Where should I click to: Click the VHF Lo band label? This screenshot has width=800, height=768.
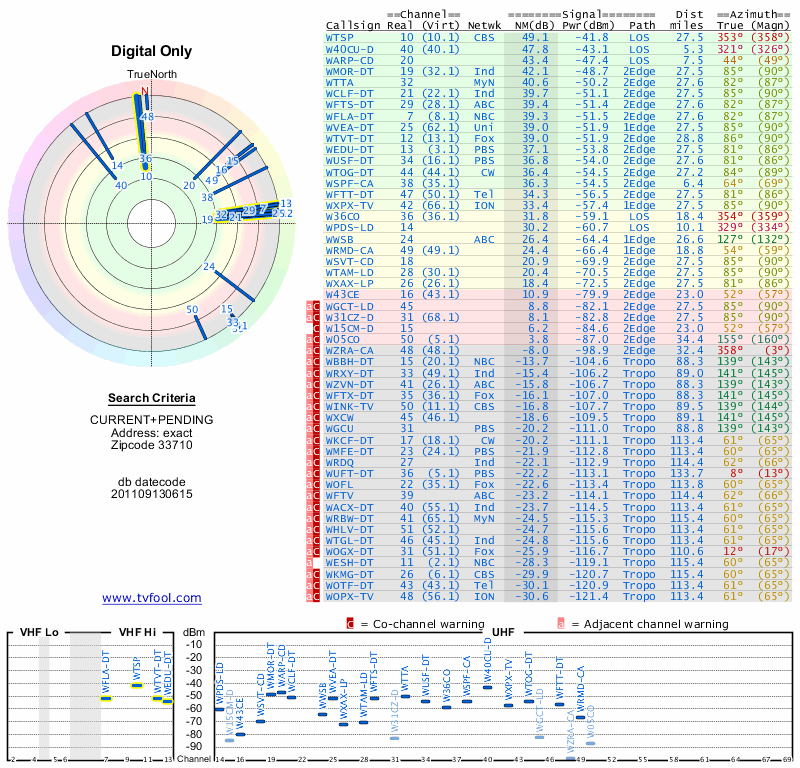click(39, 632)
